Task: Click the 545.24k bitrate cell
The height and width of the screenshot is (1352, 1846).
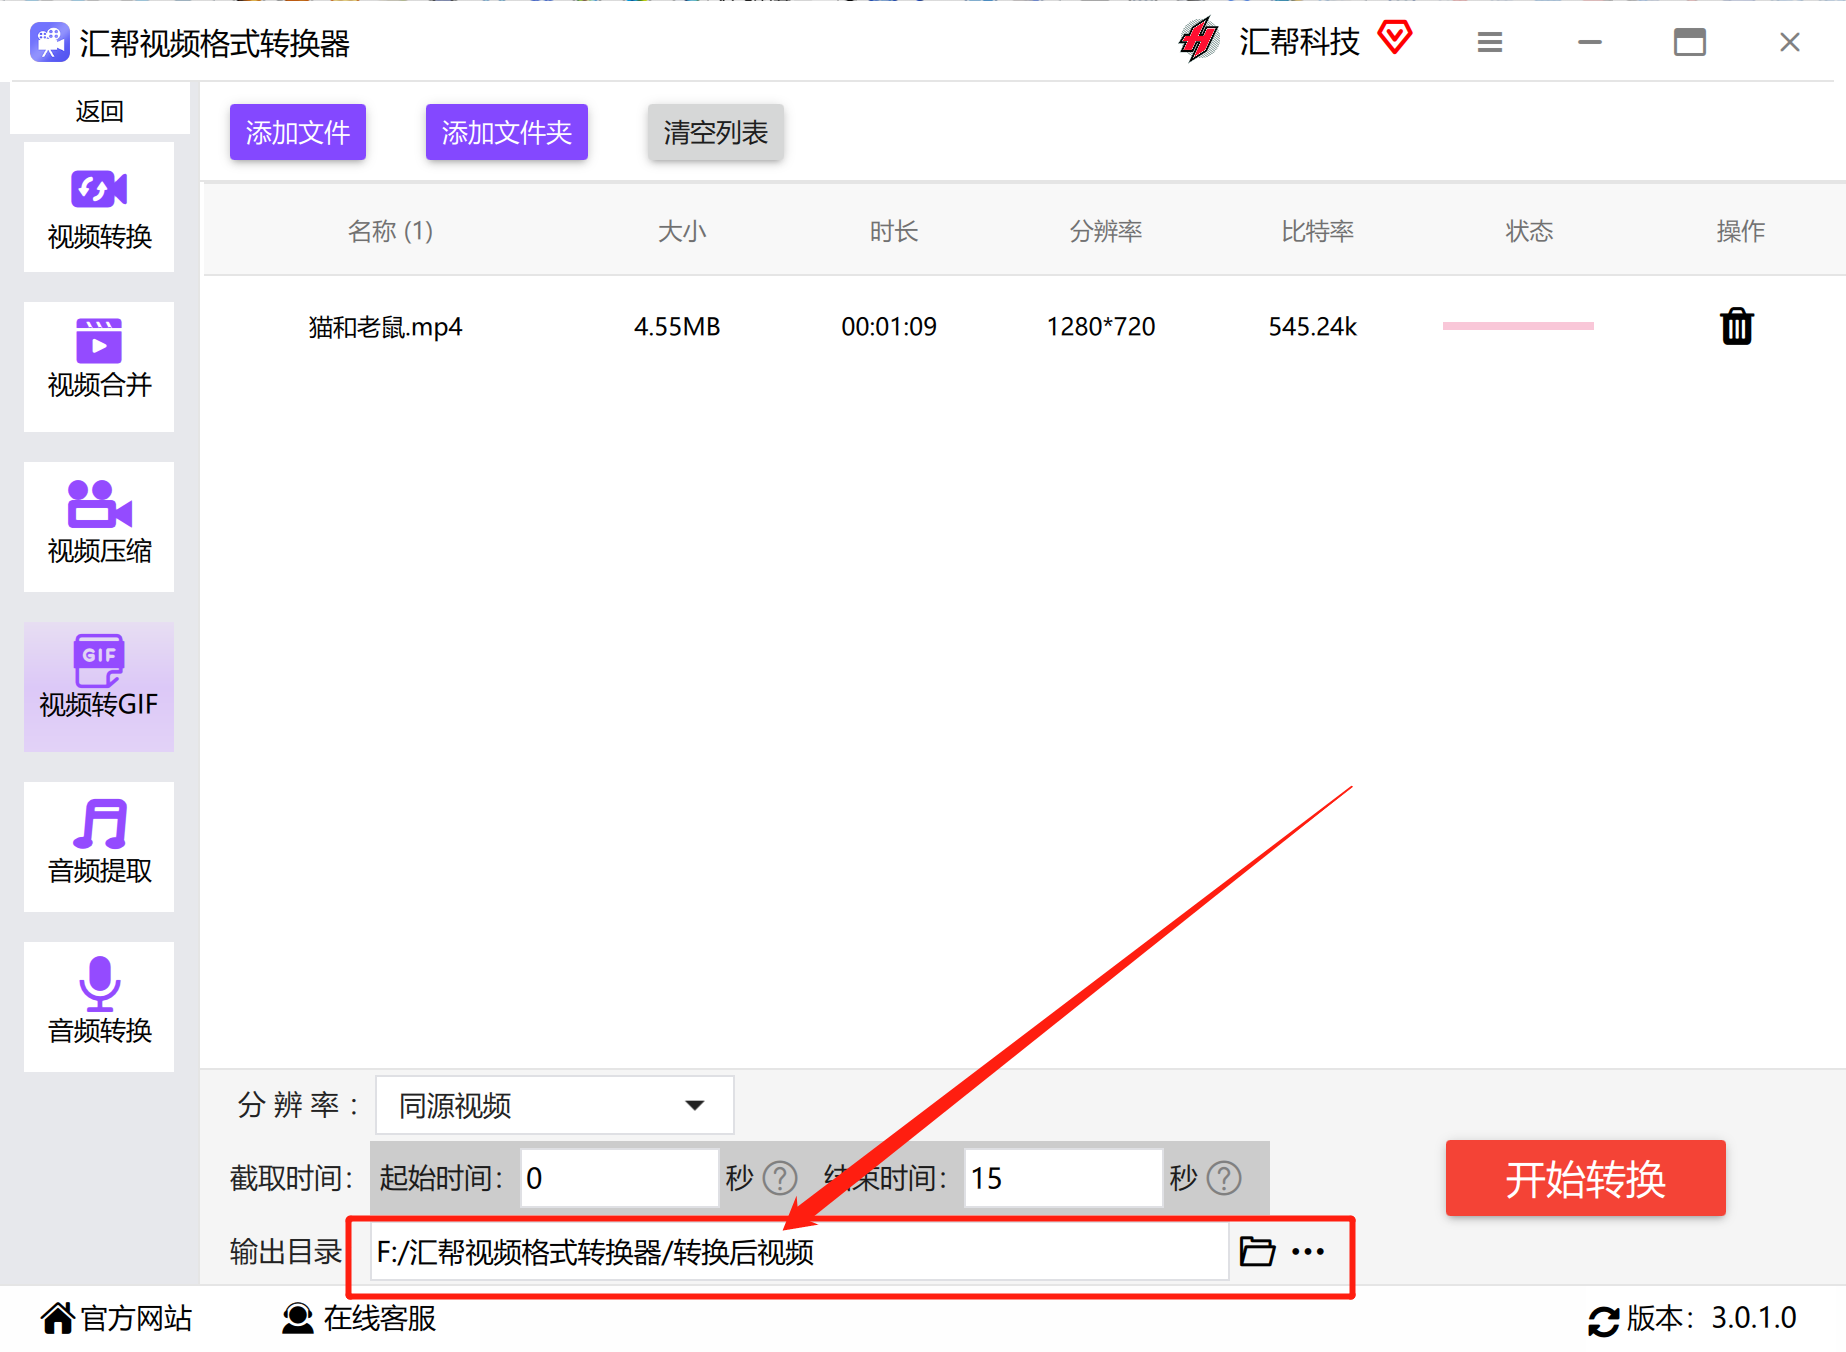Action: click(1313, 327)
